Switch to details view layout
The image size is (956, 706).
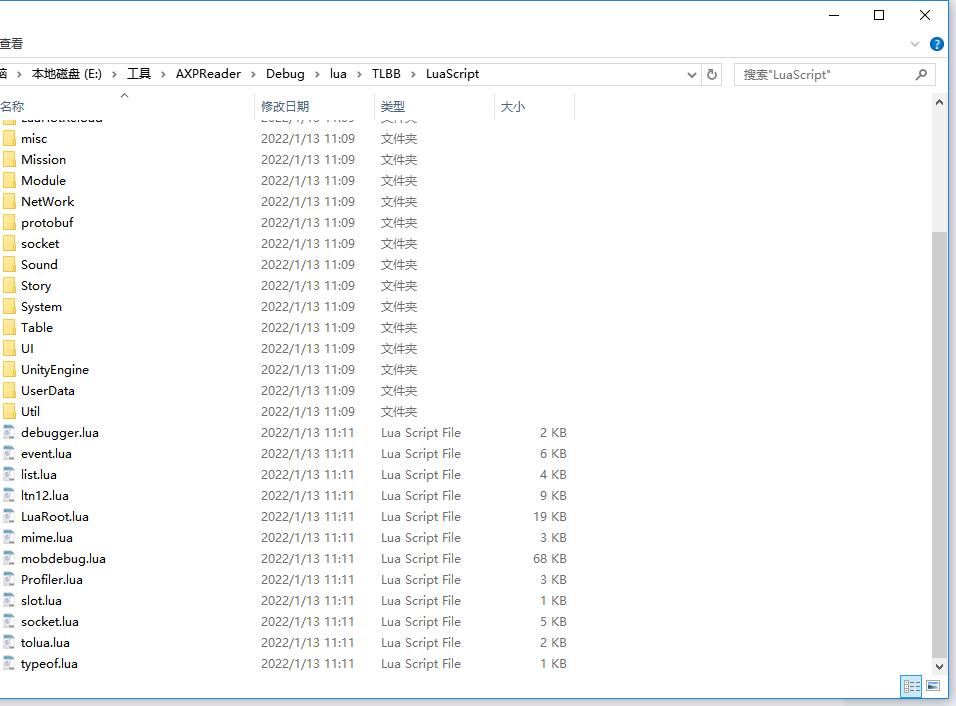point(911,686)
